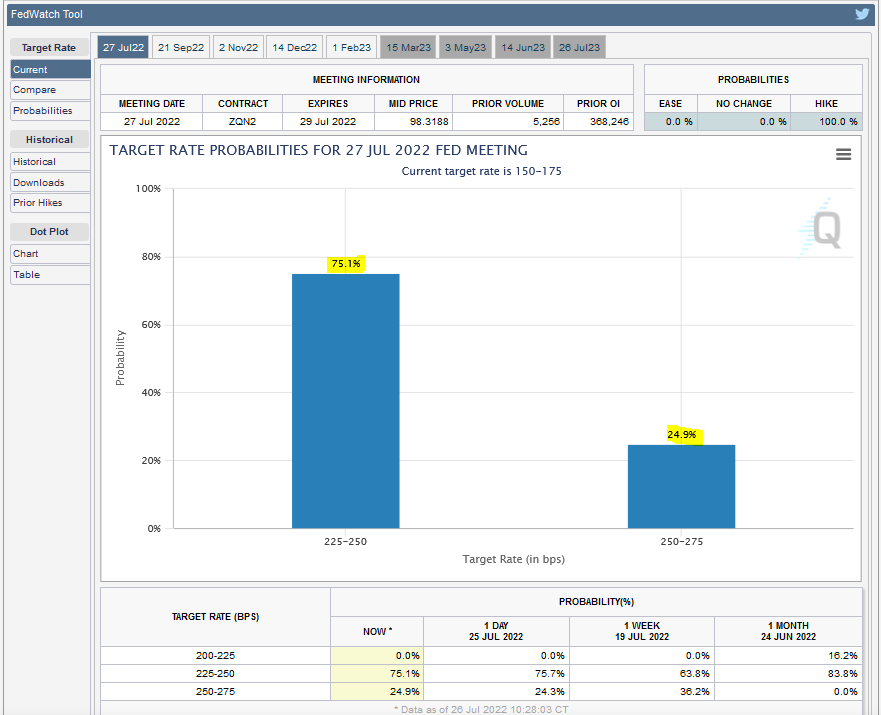Open the Dot Plot Chart view
The width and height of the screenshot is (881, 715).
coord(51,254)
